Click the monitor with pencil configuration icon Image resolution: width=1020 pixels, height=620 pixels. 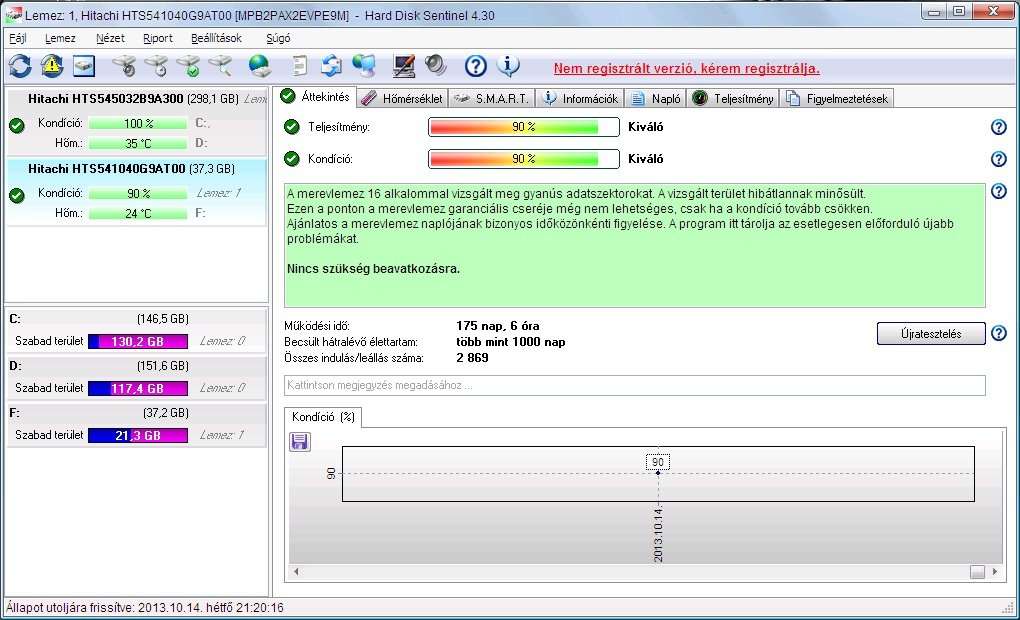coord(404,66)
